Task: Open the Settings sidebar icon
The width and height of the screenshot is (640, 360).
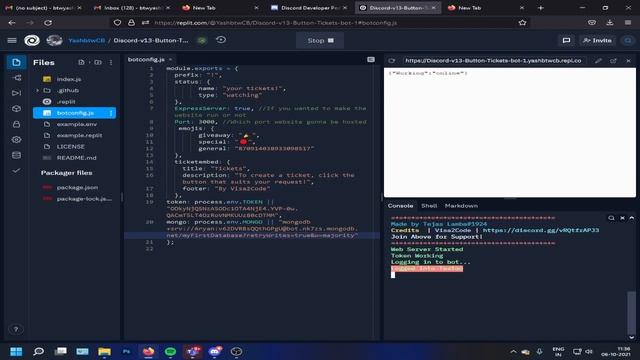Action: coord(16,140)
